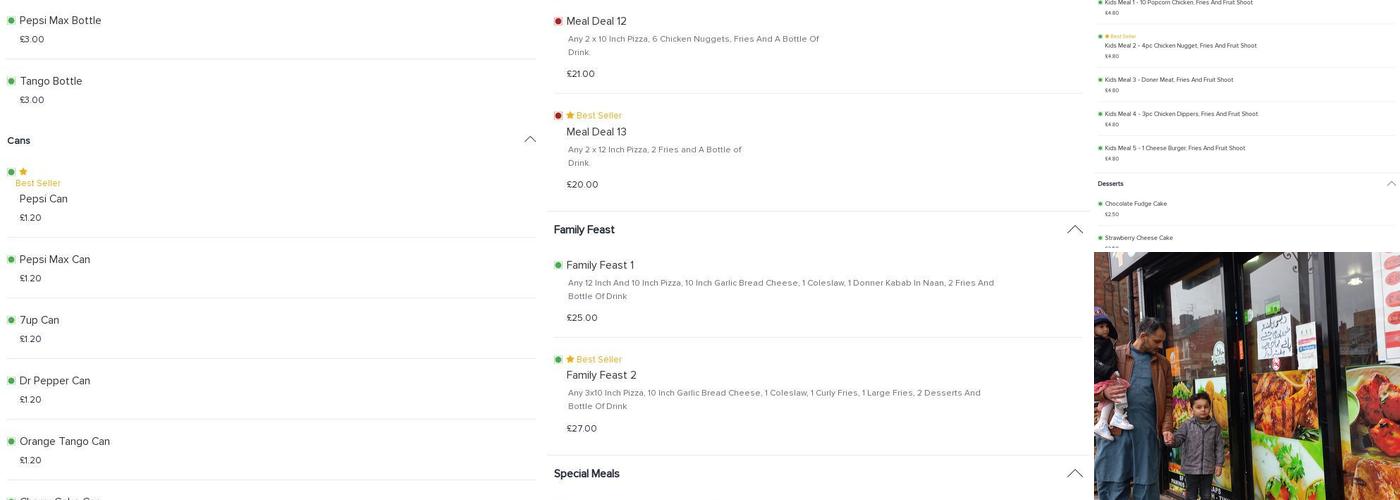Collapse the Special Meals section
This screenshot has width=1400, height=500.
point(1075,474)
